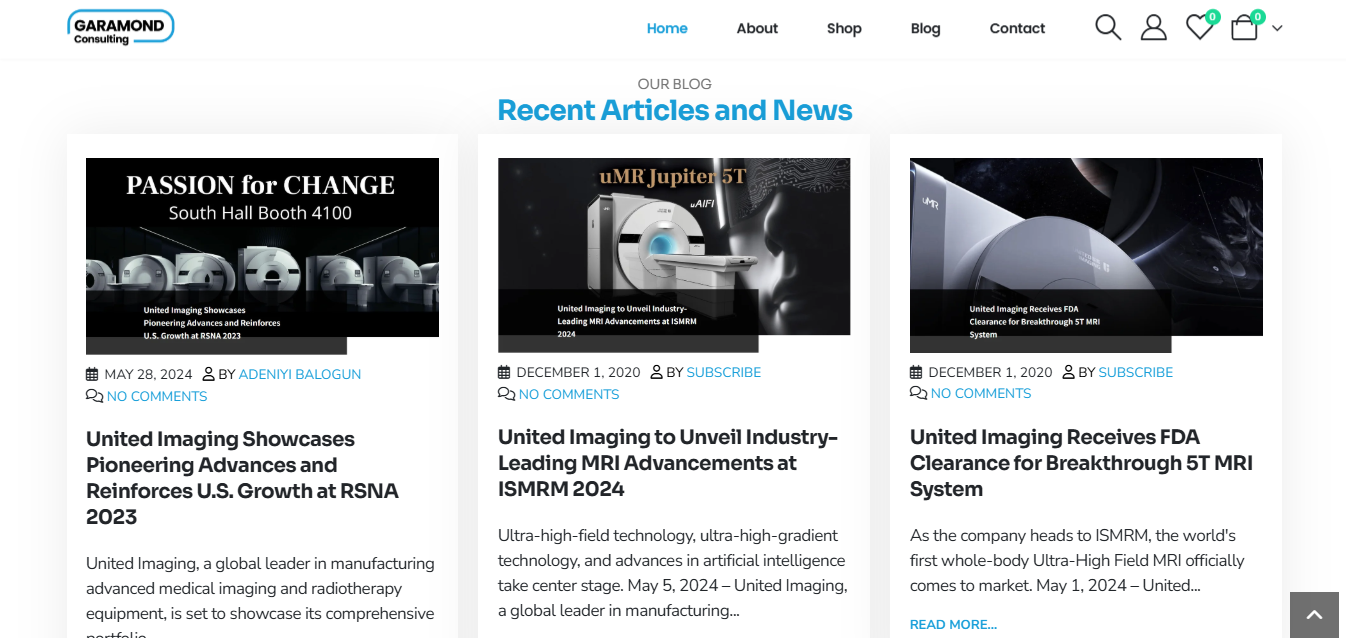Click NO COMMENTS under the ISMRM 2024 post
Image resolution: width=1346 pixels, height=638 pixels.
point(569,395)
